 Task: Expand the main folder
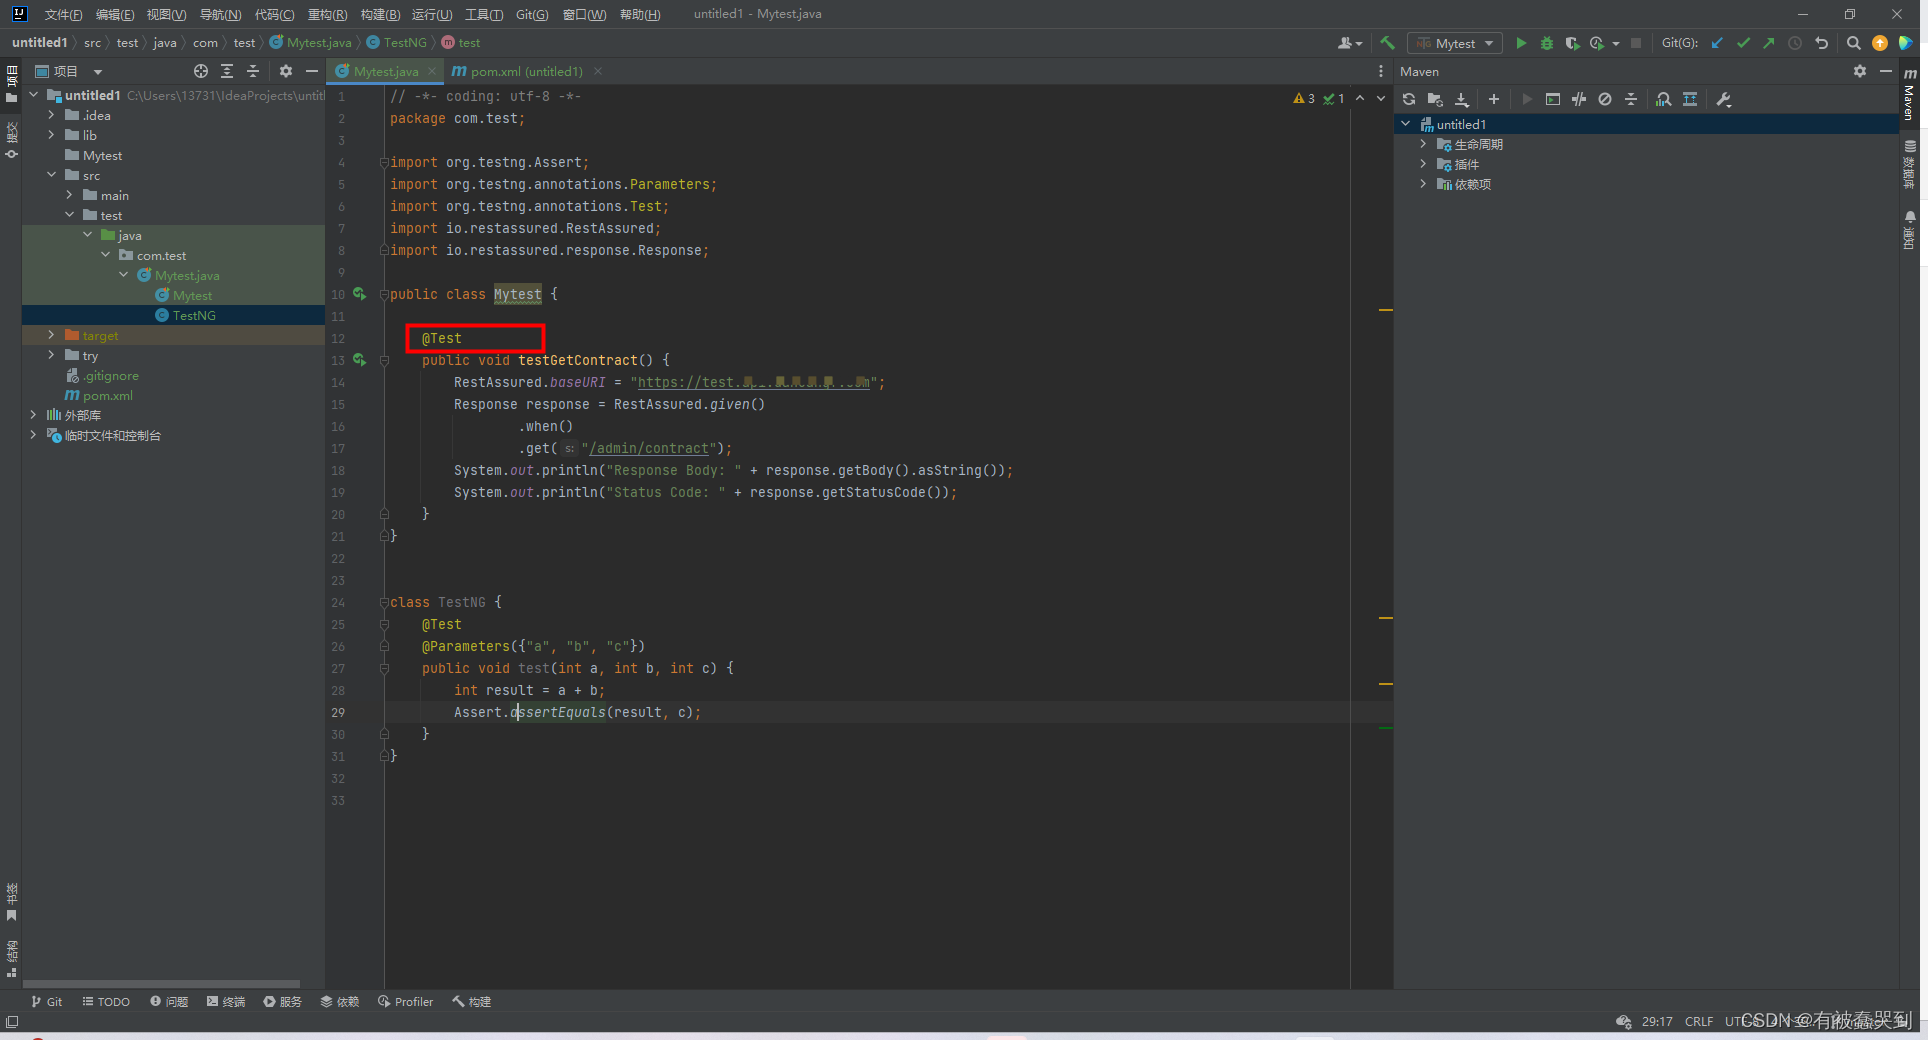[69, 195]
